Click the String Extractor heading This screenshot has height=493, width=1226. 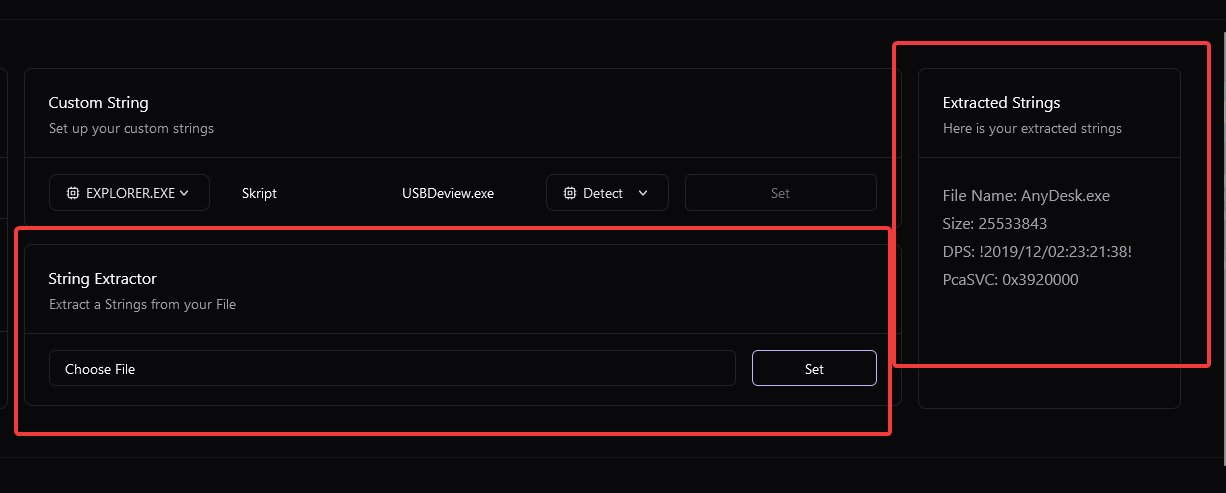(102, 279)
